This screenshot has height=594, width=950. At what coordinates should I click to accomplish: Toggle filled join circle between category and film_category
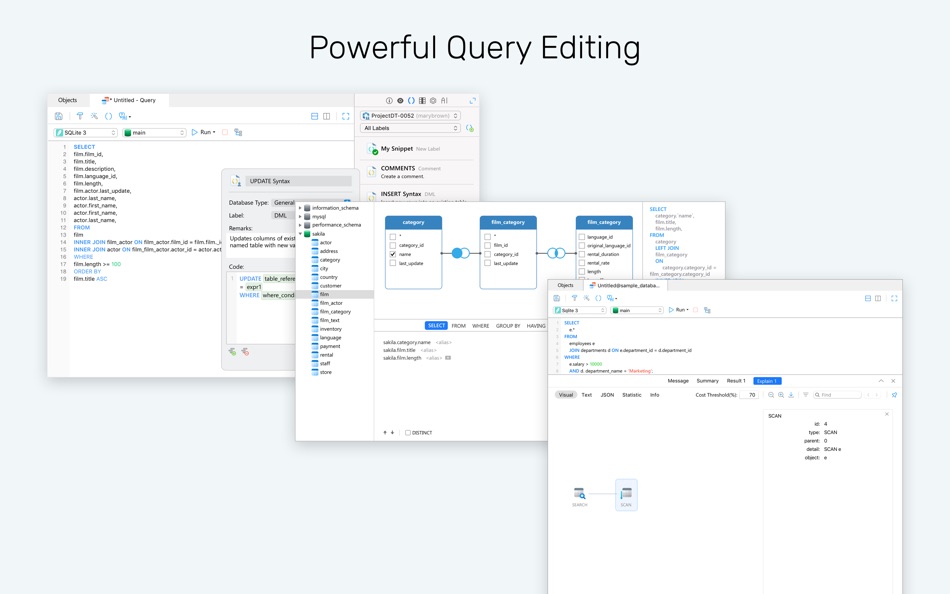point(457,253)
